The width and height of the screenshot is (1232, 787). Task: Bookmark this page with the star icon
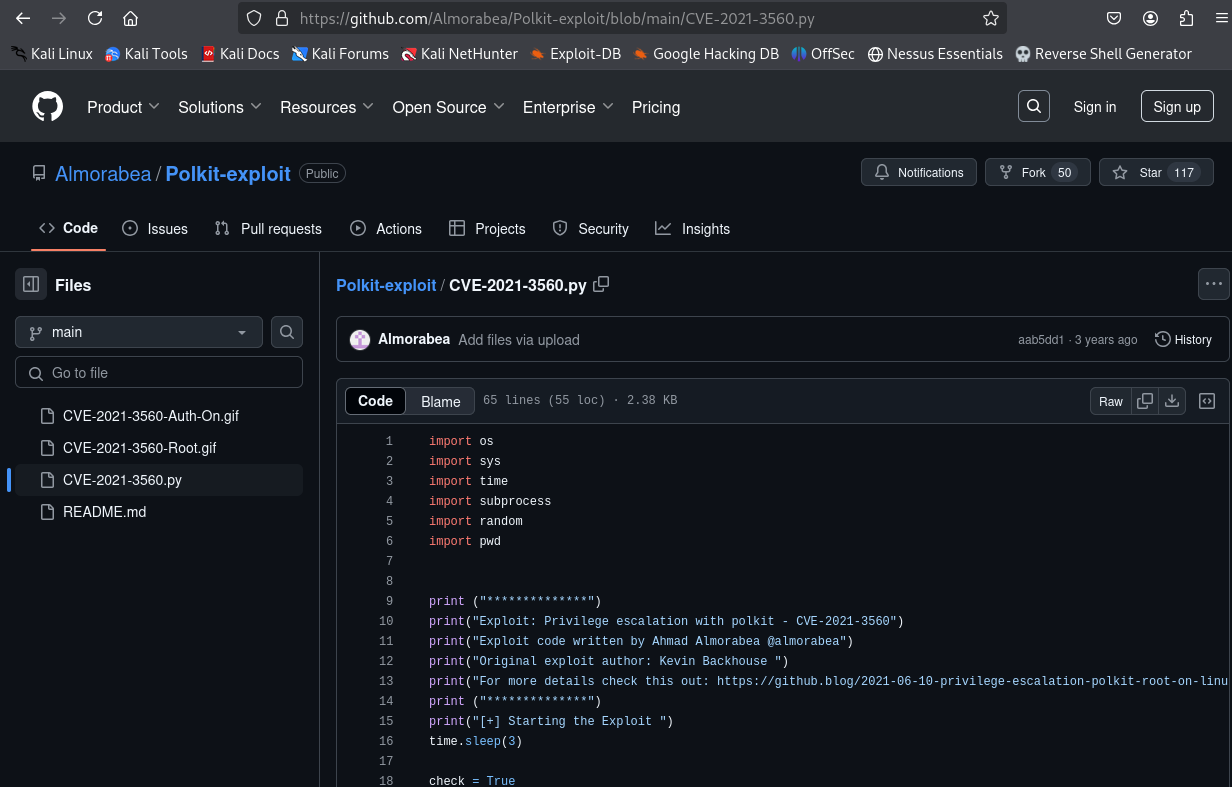tap(991, 18)
